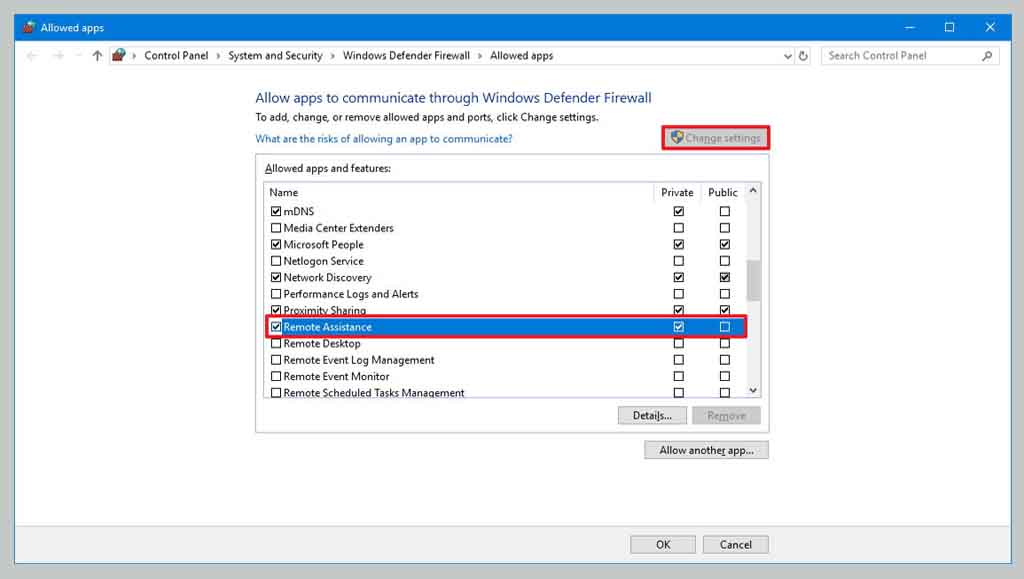The image size is (1024, 579).
Task: Click the back navigation arrow
Action: coord(31,55)
